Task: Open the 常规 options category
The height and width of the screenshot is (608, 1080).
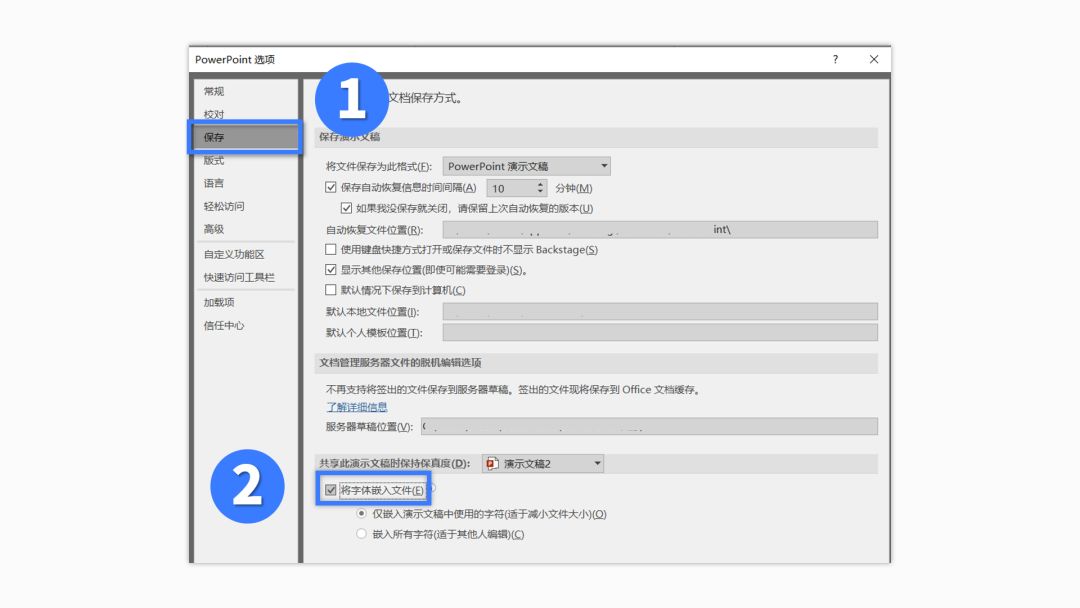Action: click(x=214, y=91)
